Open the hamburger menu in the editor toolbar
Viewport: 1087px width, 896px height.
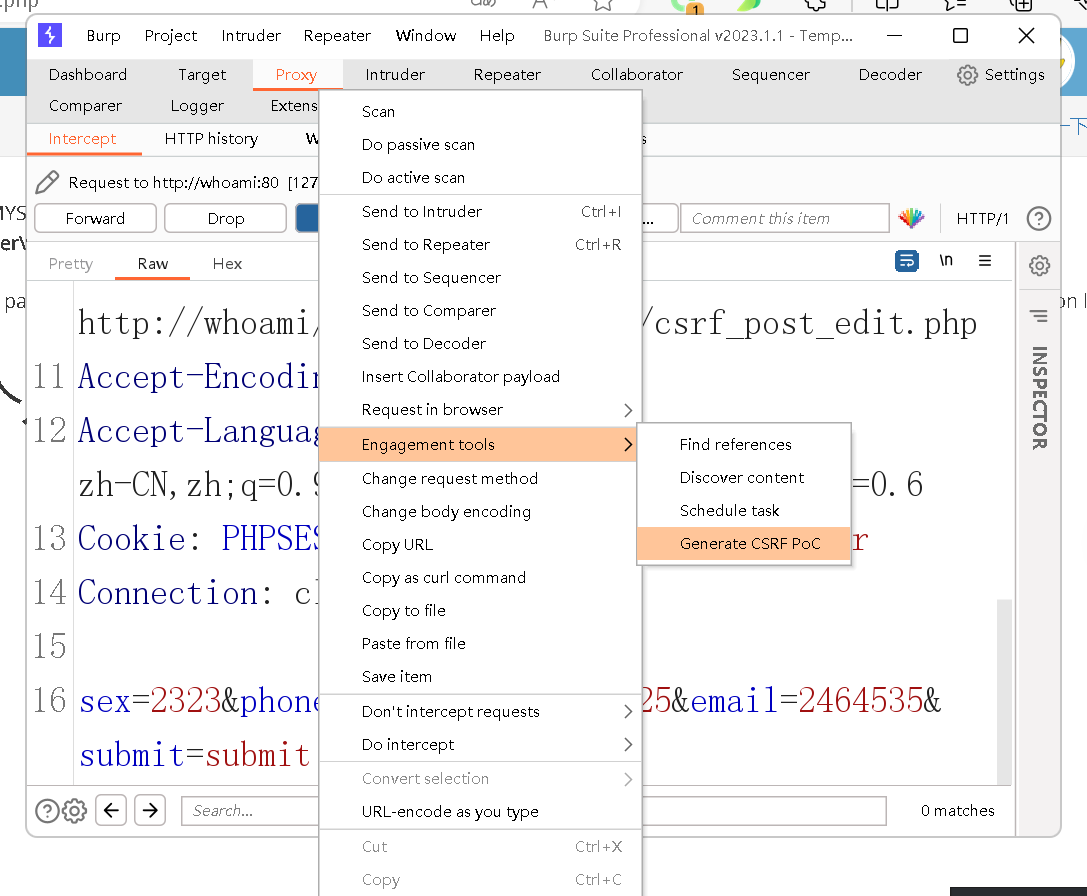click(985, 260)
